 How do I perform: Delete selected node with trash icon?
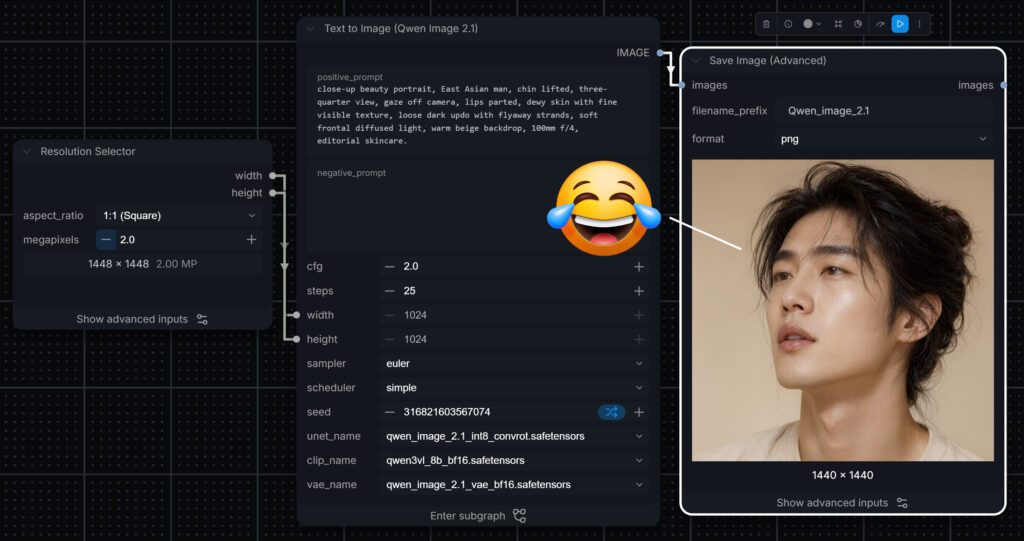766,24
